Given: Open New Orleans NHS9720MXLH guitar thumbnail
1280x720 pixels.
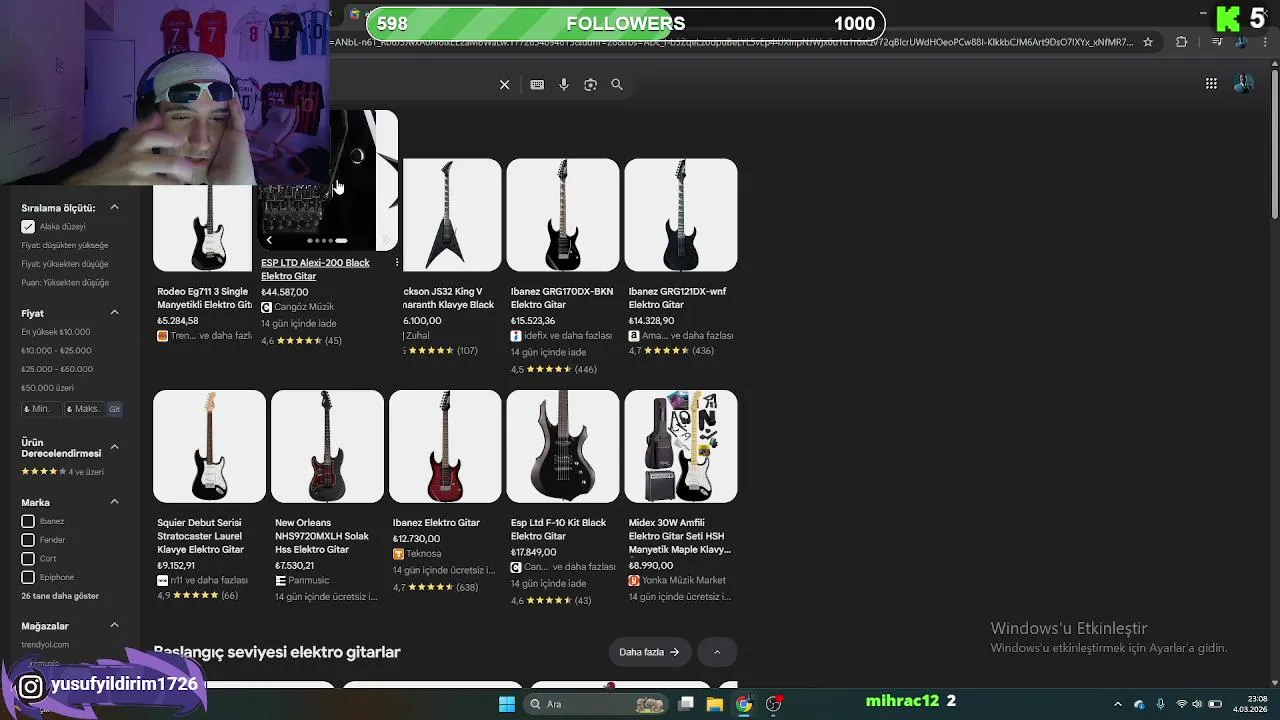Looking at the screenshot, I should (x=327, y=446).
